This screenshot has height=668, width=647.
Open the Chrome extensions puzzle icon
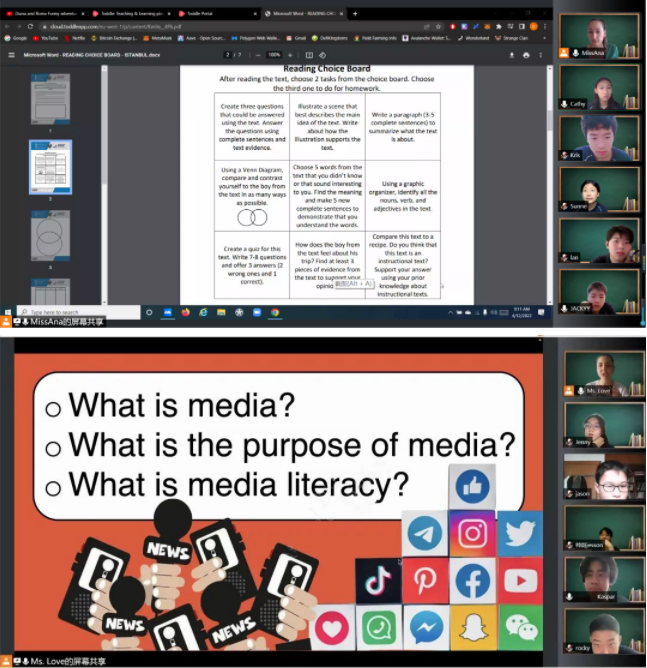pyautogui.click(x=499, y=26)
